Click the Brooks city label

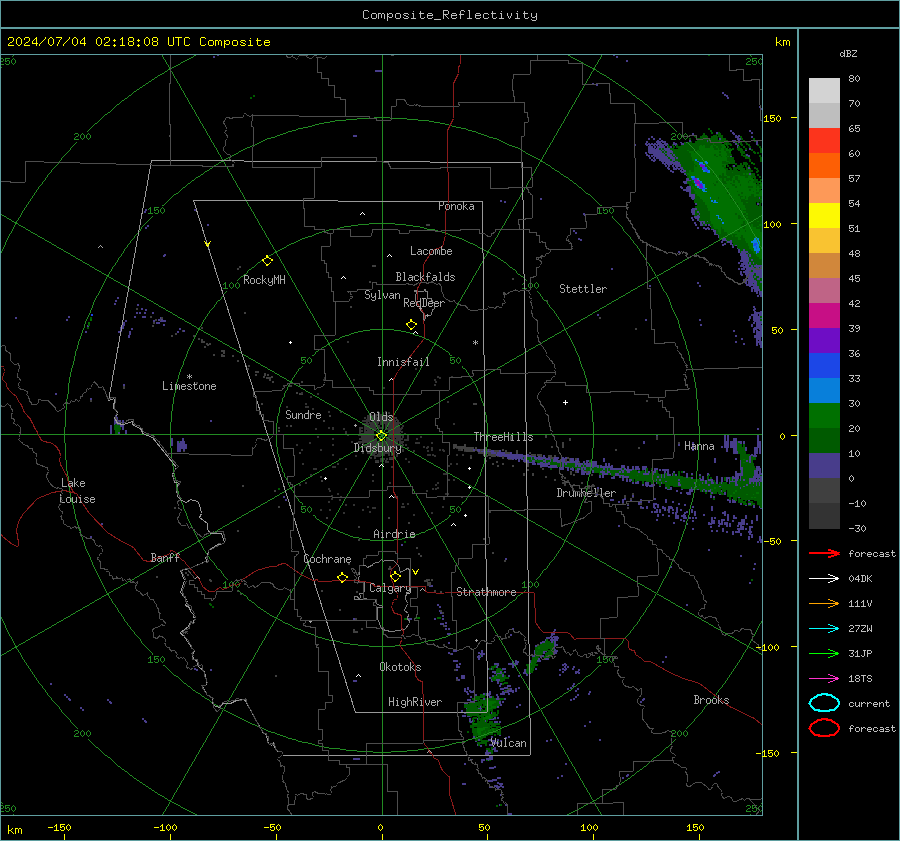pyautogui.click(x=711, y=700)
